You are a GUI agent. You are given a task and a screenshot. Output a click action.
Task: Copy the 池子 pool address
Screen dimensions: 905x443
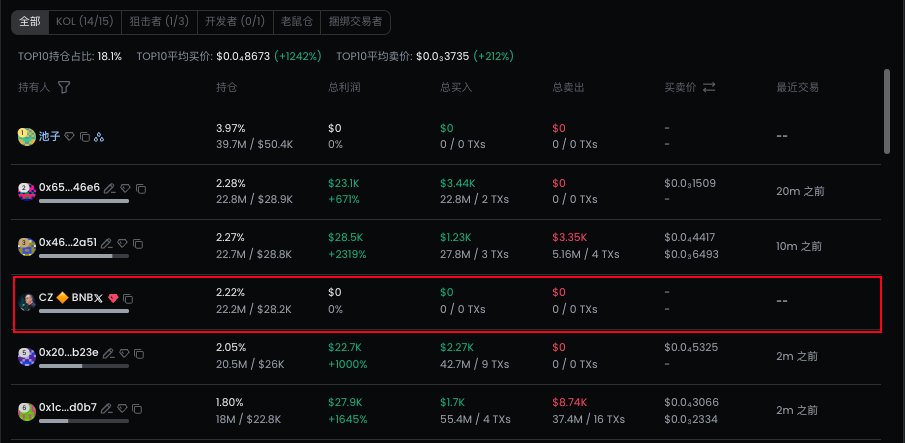click(x=84, y=136)
